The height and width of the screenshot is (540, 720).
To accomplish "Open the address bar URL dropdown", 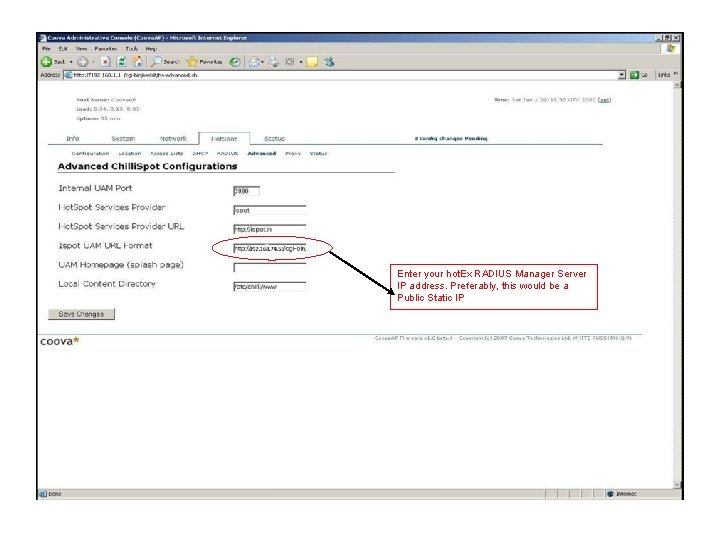I will [622, 75].
